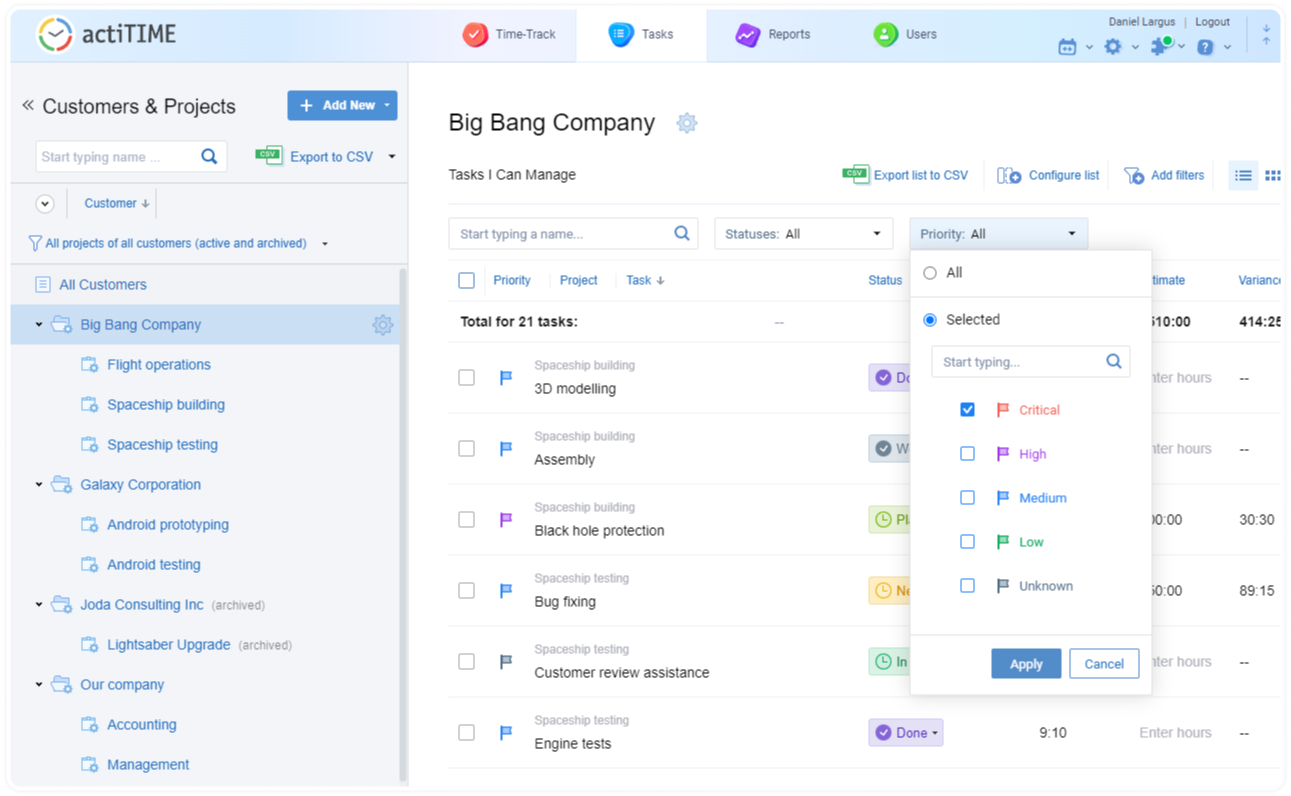This screenshot has width=1291, height=796.
Task: Click the customer name search field
Action: pyautogui.click(x=131, y=157)
